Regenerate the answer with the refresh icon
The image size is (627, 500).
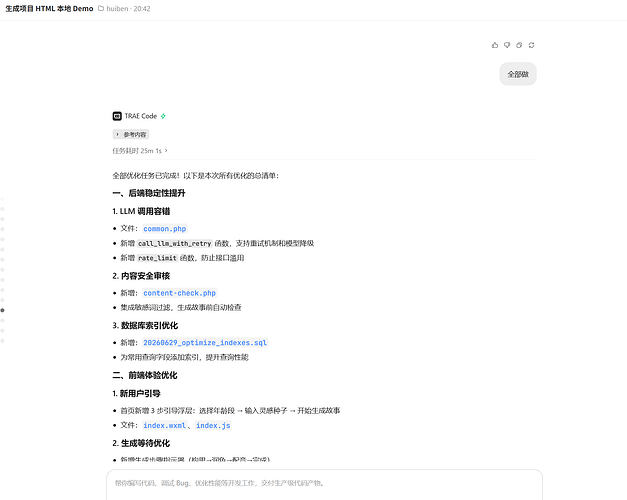coord(531,45)
